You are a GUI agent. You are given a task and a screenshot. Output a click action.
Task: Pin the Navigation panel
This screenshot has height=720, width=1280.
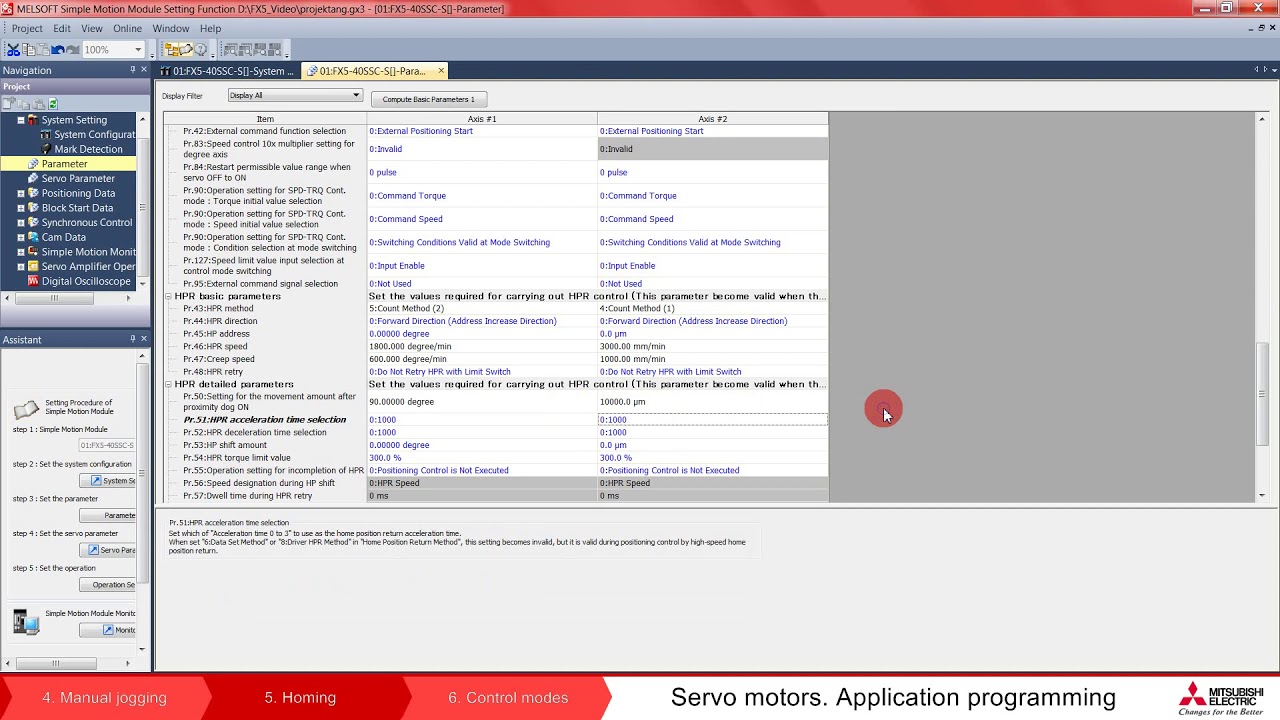(133, 70)
